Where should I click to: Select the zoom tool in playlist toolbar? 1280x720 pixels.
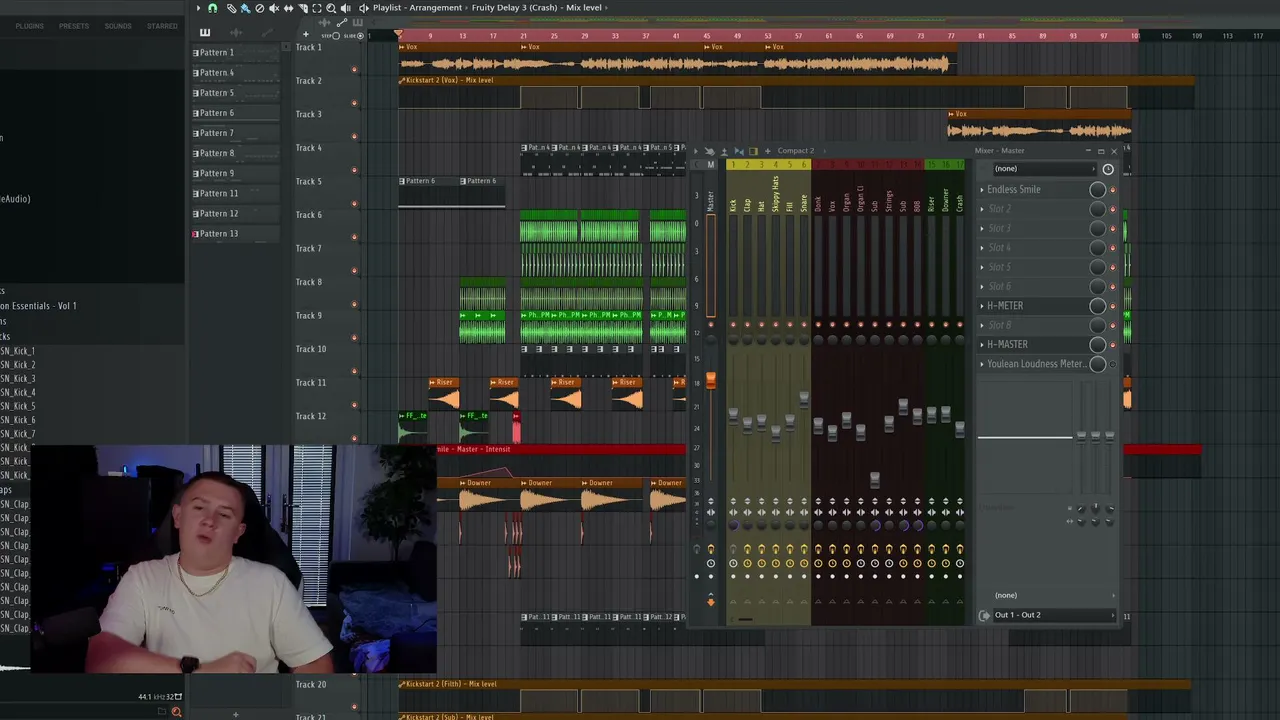(x=331, y=8)
